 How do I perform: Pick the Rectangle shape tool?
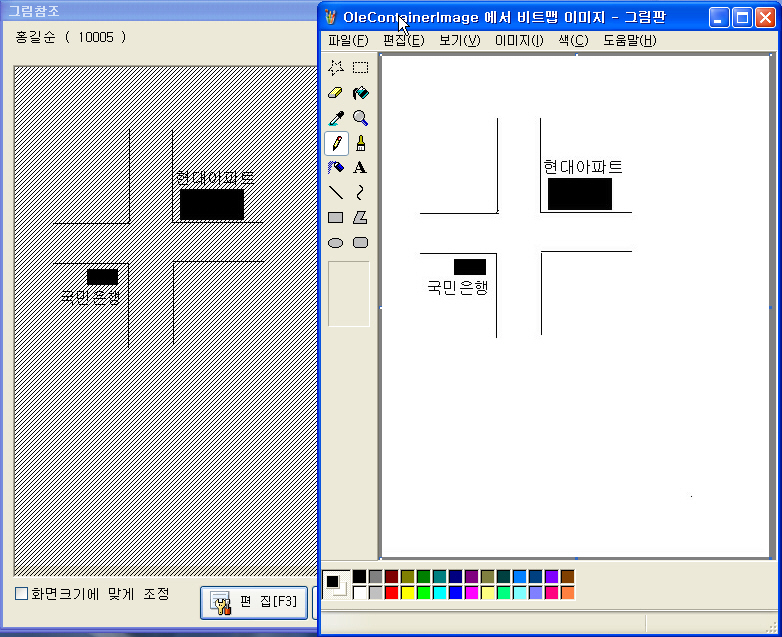[336, 217]
